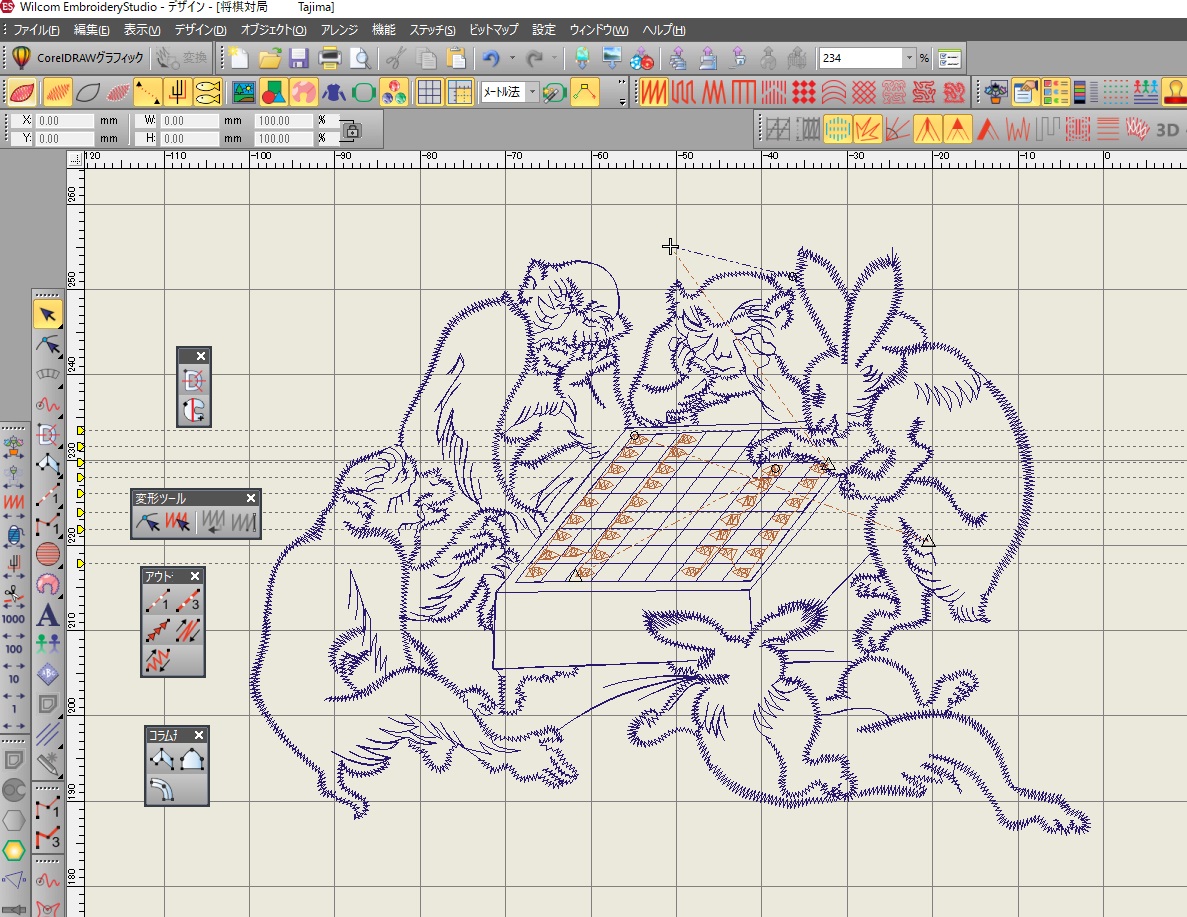Choose the Reshape Object tool in left toolbox

(48, 345)
